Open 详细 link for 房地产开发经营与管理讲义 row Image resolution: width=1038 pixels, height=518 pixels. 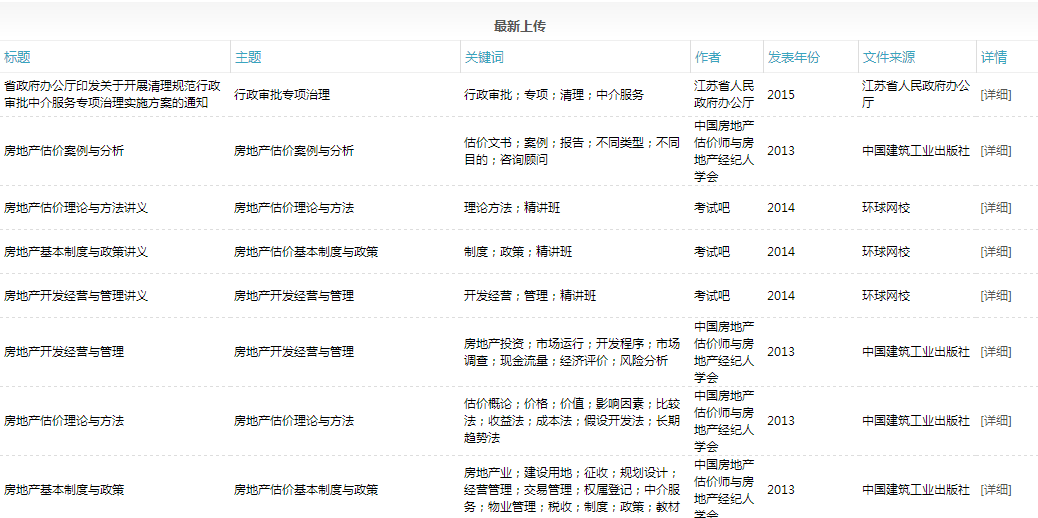996,295
